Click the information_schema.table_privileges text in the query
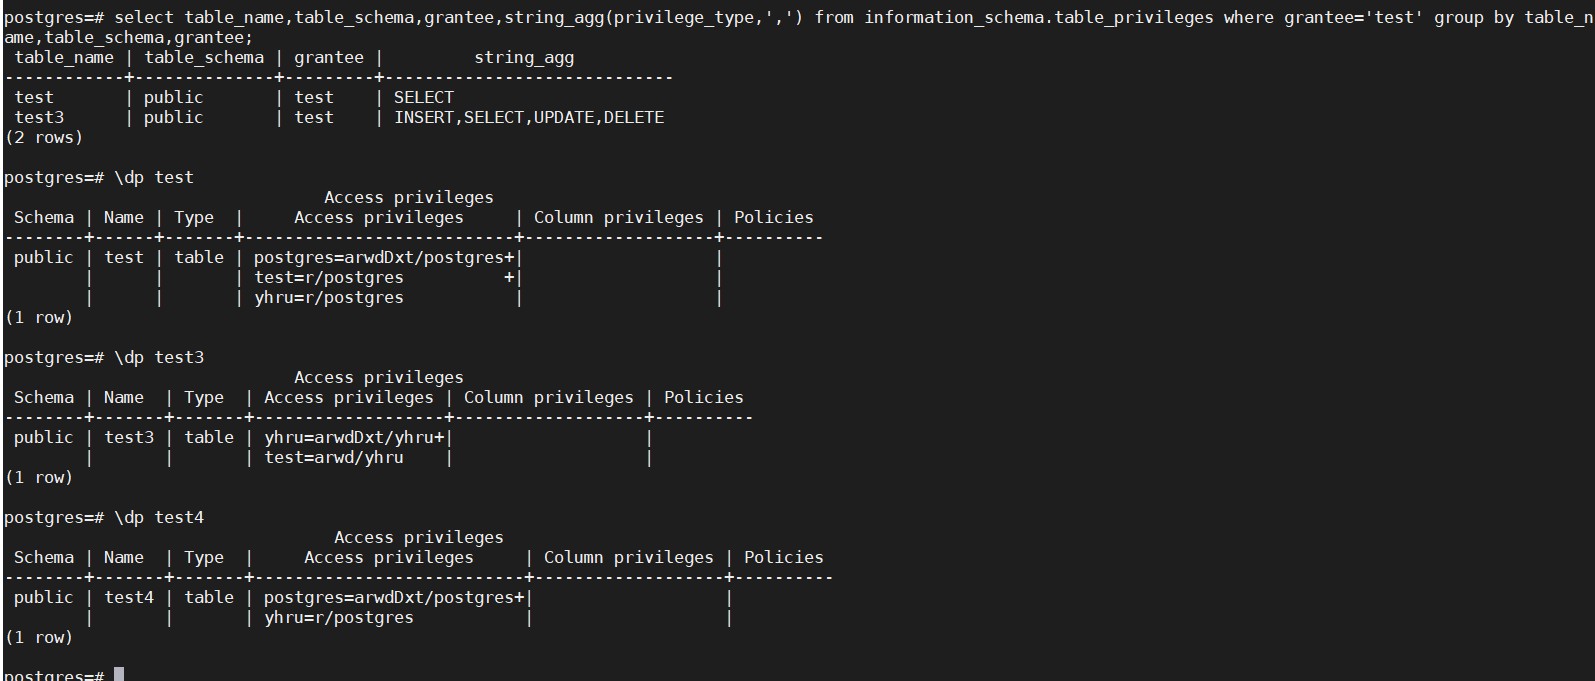 click(1039, 17)
